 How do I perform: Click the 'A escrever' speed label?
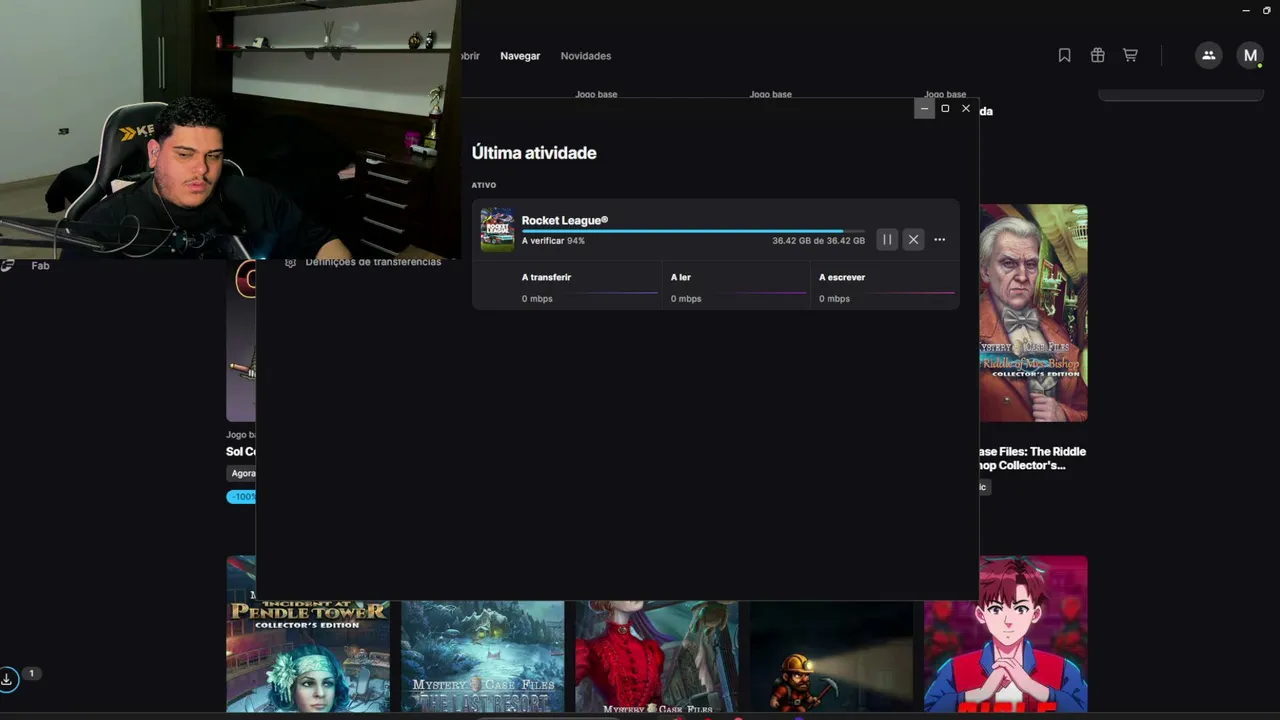(x=842, y=277)
